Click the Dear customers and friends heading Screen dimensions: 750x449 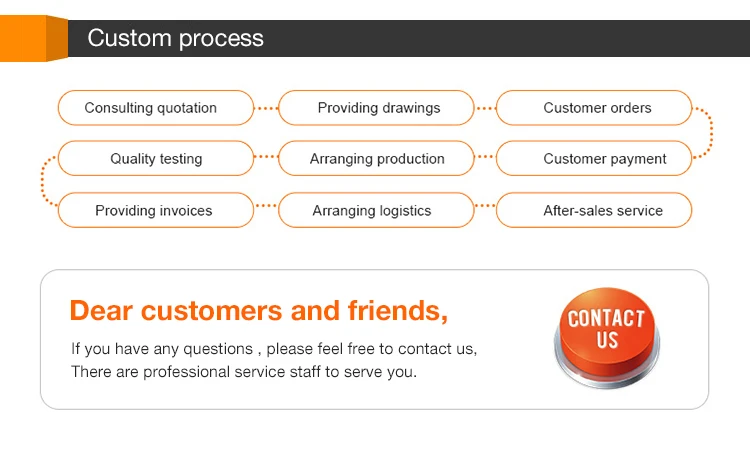pos(258,310)
